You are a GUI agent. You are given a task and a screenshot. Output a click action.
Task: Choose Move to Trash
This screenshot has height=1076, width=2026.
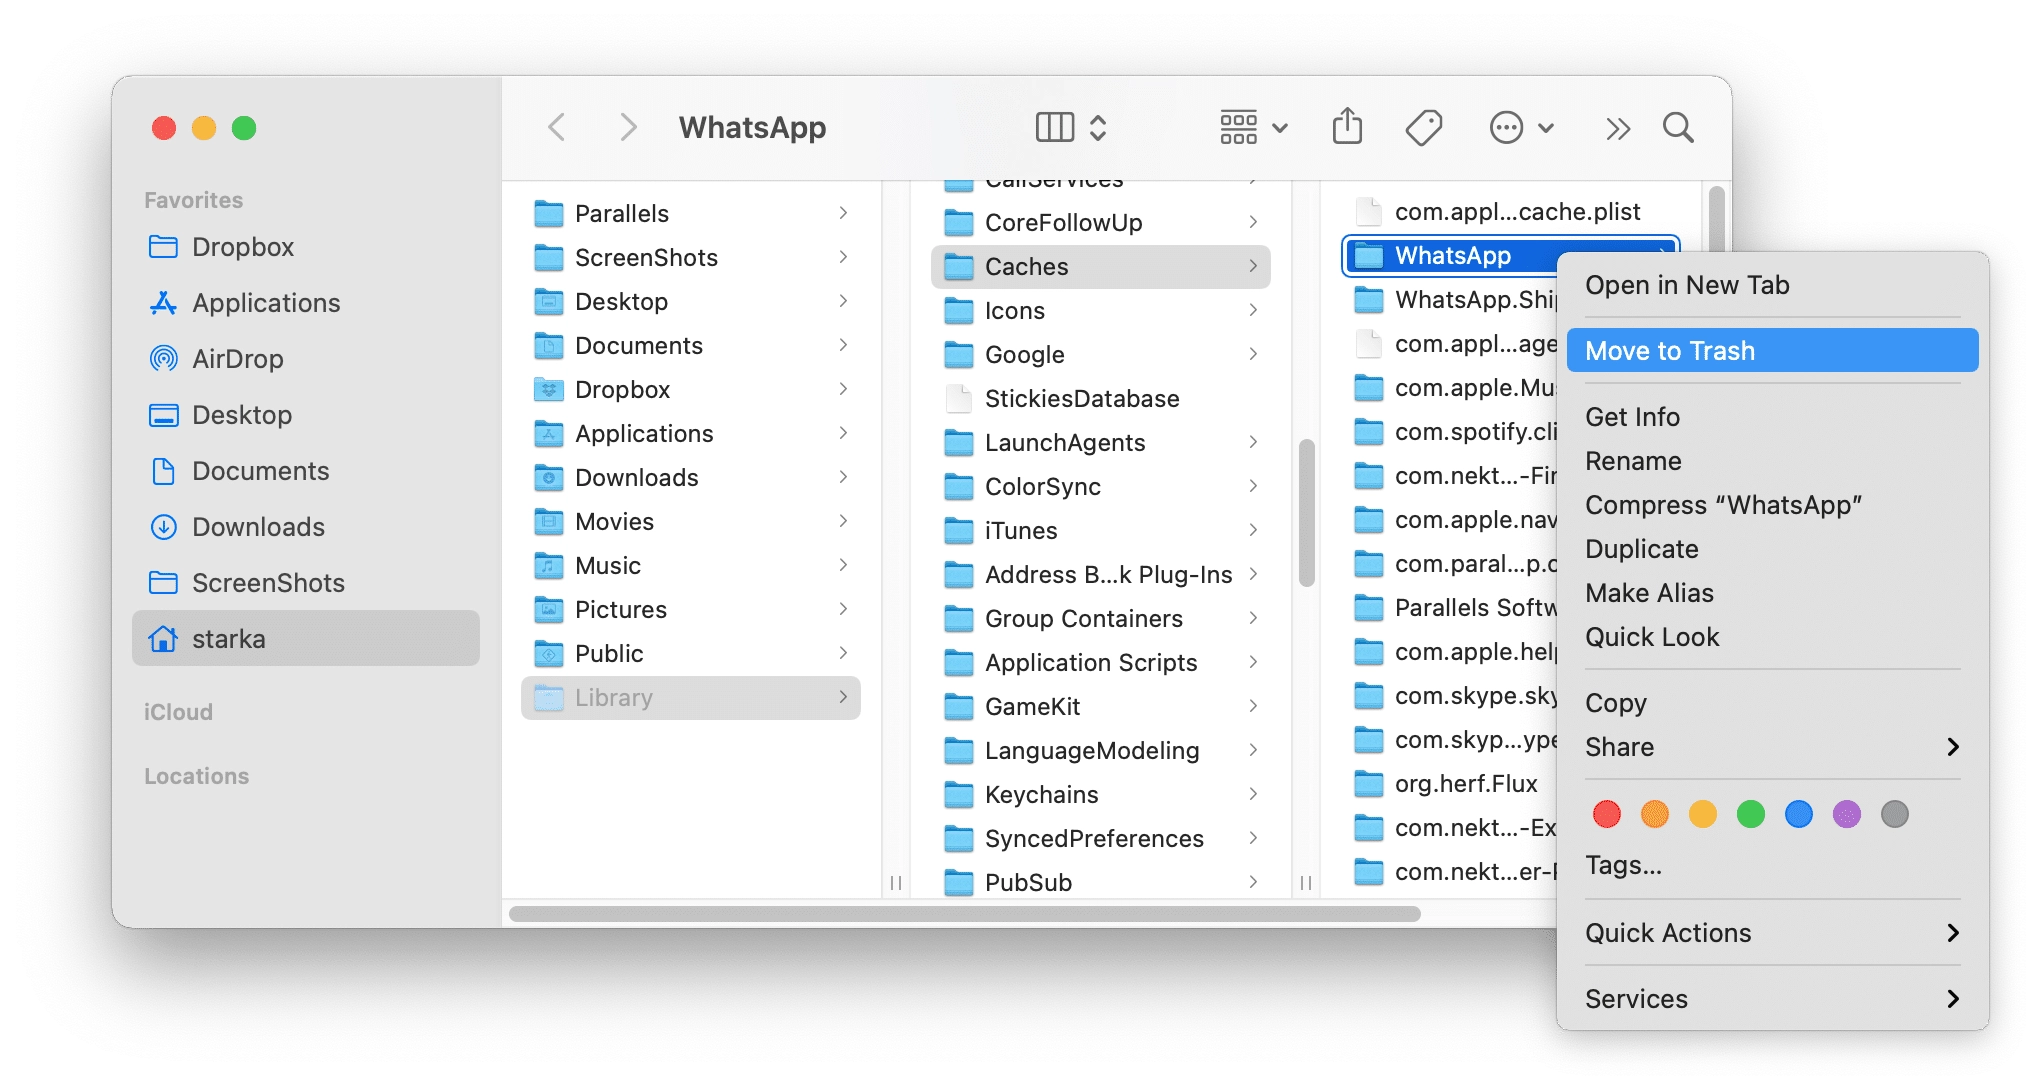[x=1772, y=351]
